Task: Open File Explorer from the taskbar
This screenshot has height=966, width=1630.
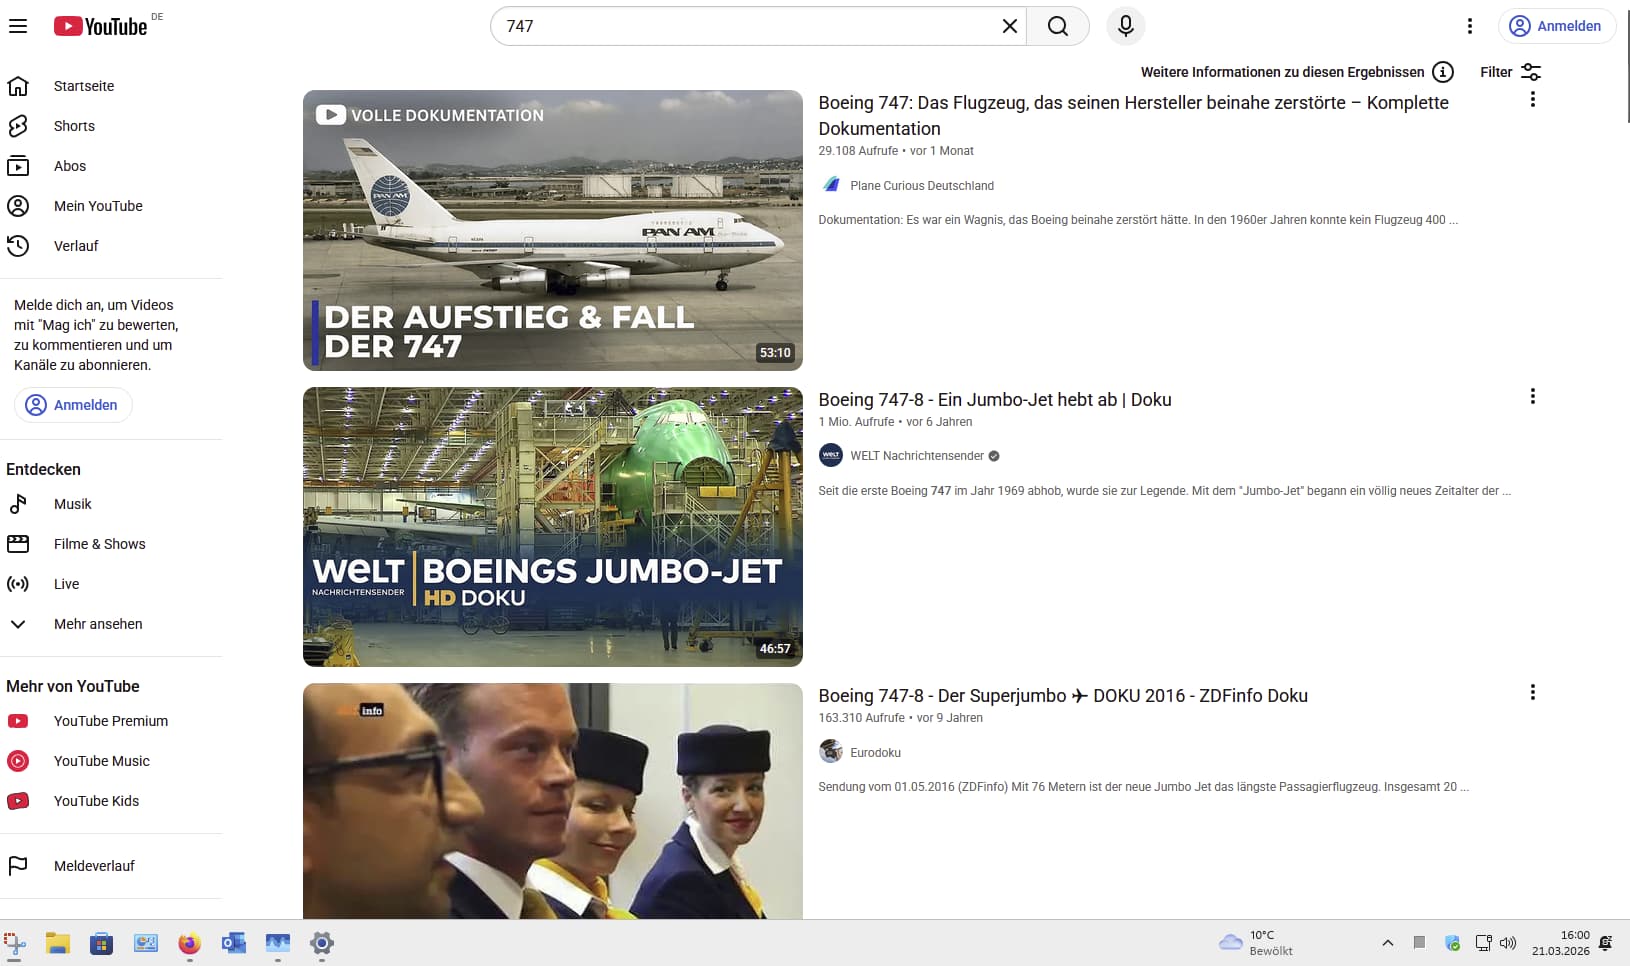Action: (58, 943)
